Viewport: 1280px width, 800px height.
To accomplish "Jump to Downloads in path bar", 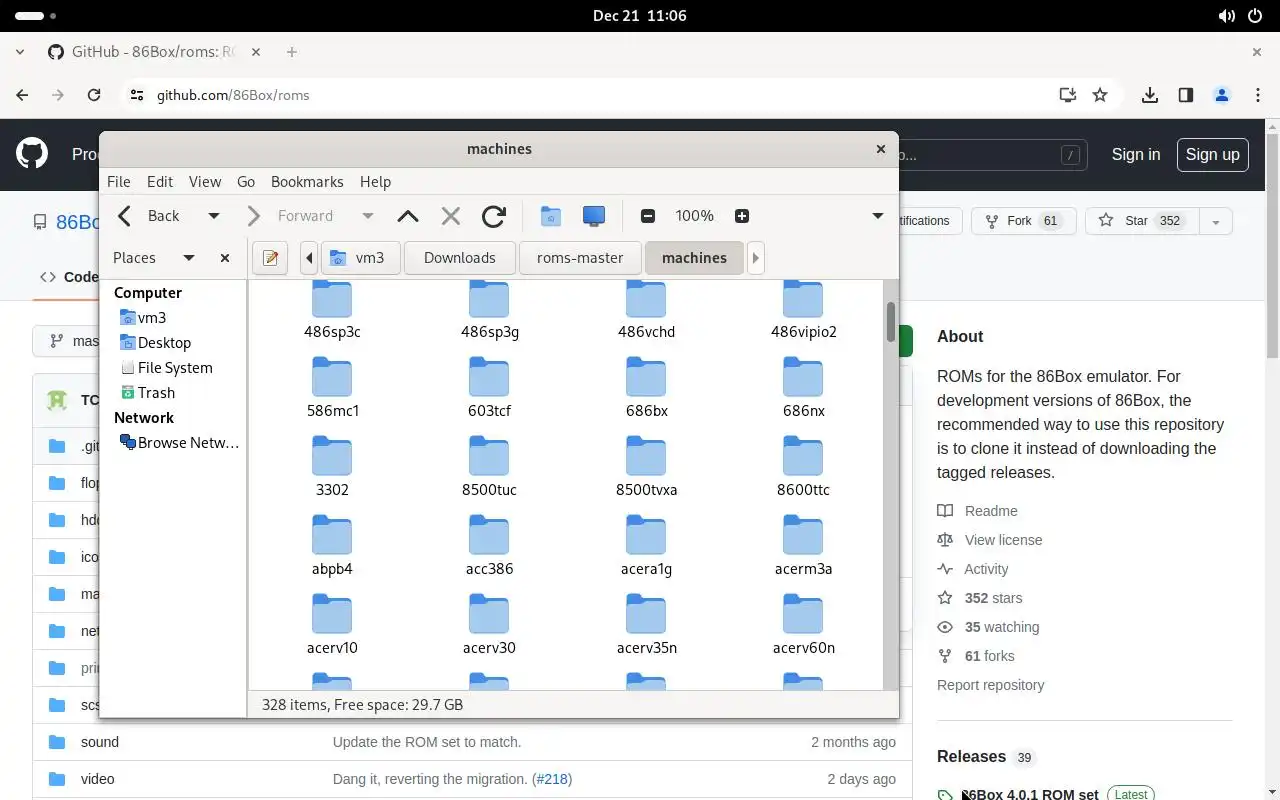I will coord(459,258).
